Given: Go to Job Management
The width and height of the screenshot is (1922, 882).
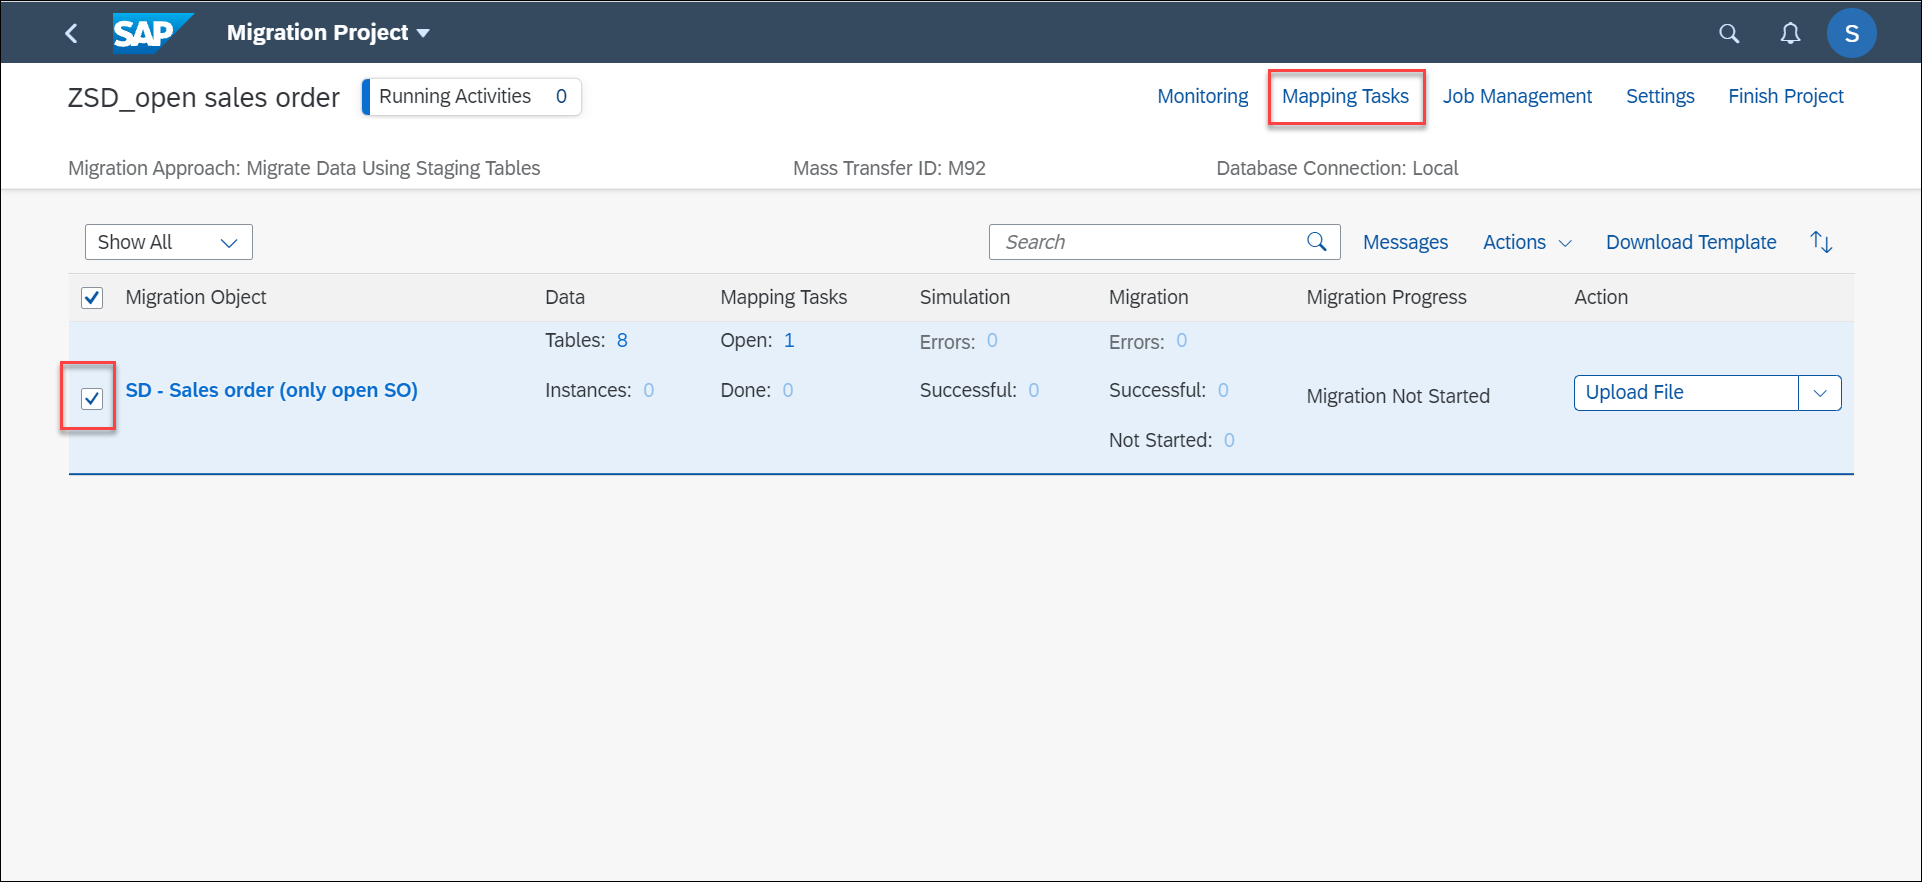Looking at the screenshot, I should pyautogui.click(x=1517, y=96).
